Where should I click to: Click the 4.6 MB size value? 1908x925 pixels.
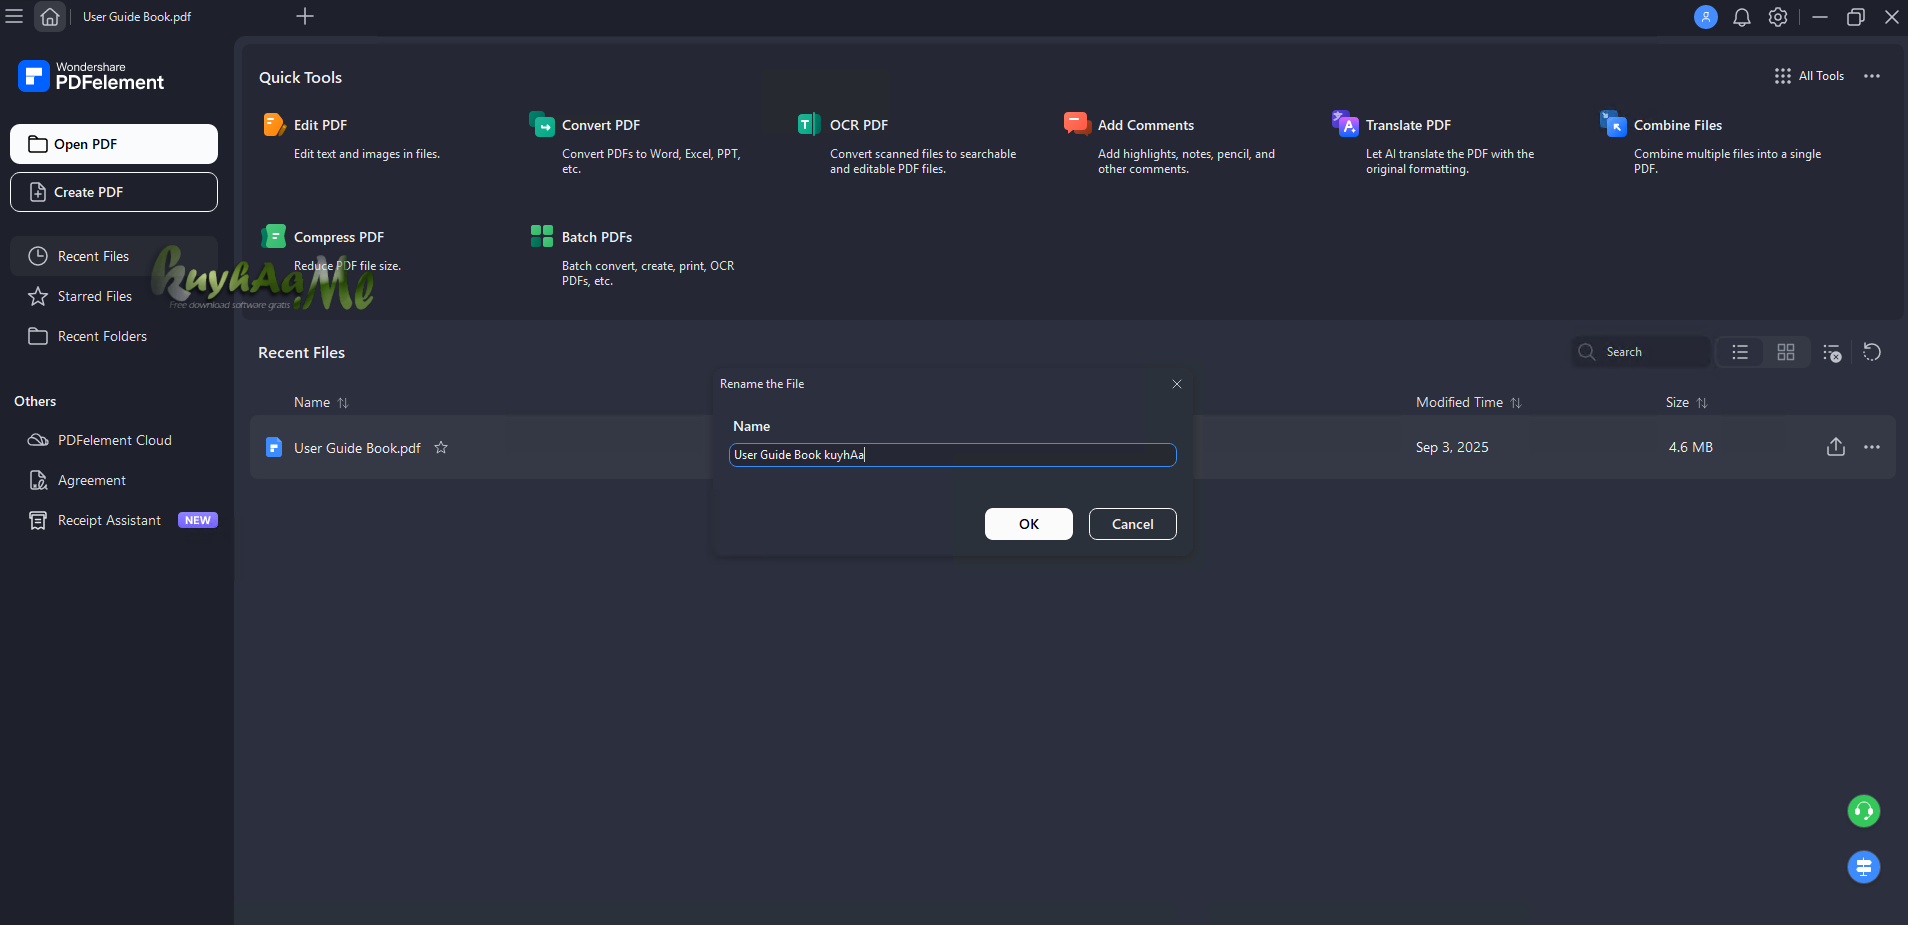[1691, 447]
